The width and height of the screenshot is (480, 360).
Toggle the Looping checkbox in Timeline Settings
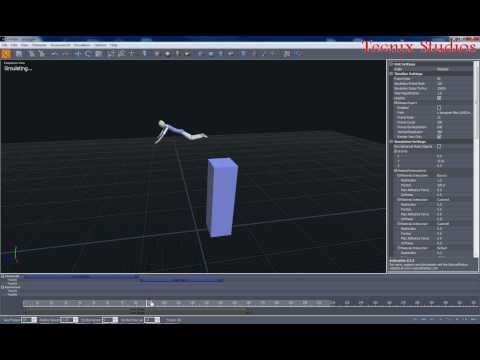point(439,98)
